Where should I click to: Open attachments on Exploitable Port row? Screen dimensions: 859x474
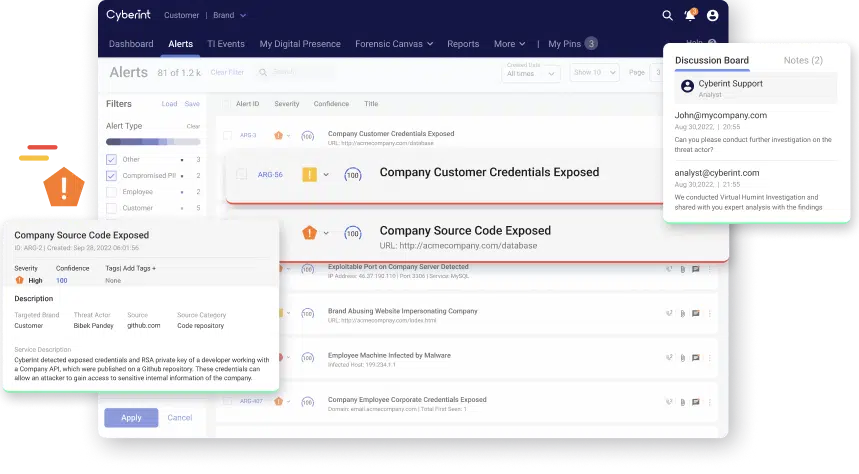pos(683,269)
